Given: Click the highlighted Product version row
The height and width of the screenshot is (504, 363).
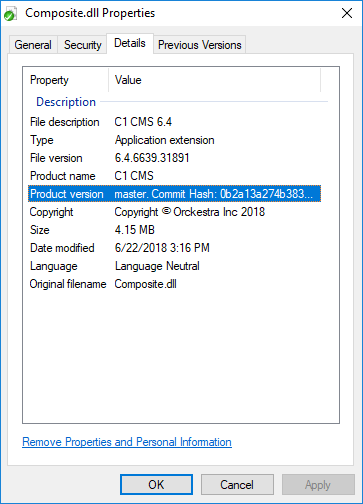Looking at the screenshot, I should tap(174, 194).
